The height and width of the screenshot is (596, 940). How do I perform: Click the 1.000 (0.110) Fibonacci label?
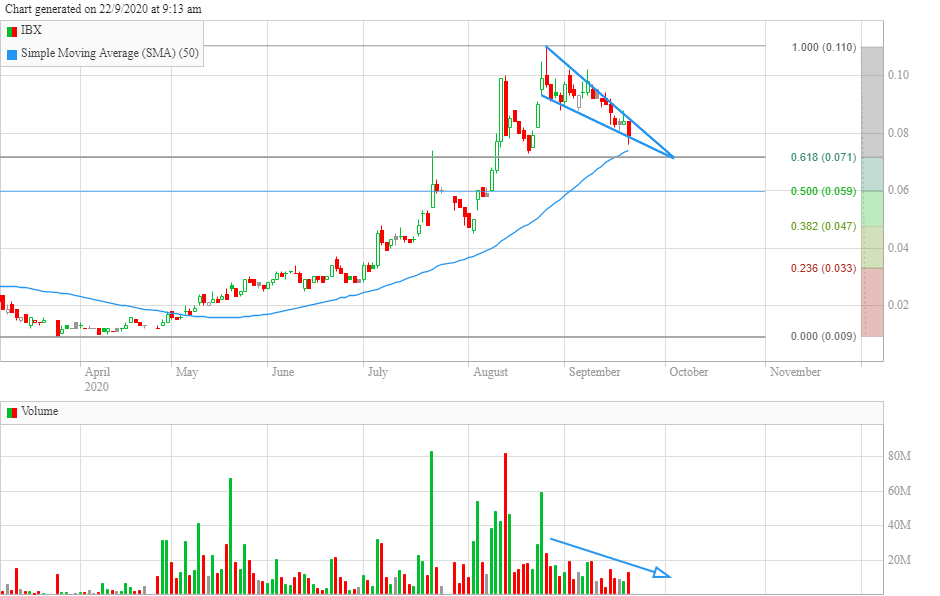[824, 47]
